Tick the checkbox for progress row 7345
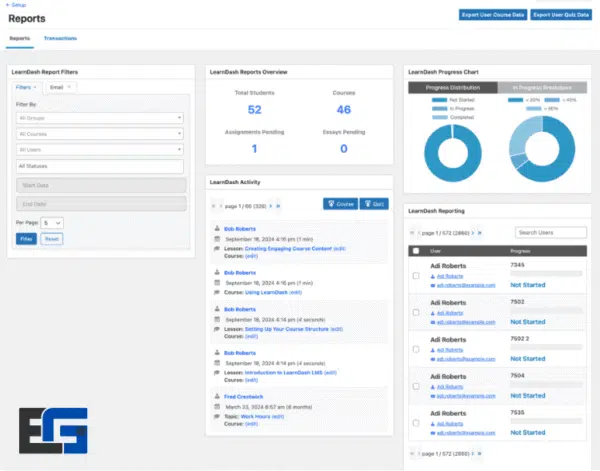The width and height of the screenshot is (600, 471). coord(416,276)
